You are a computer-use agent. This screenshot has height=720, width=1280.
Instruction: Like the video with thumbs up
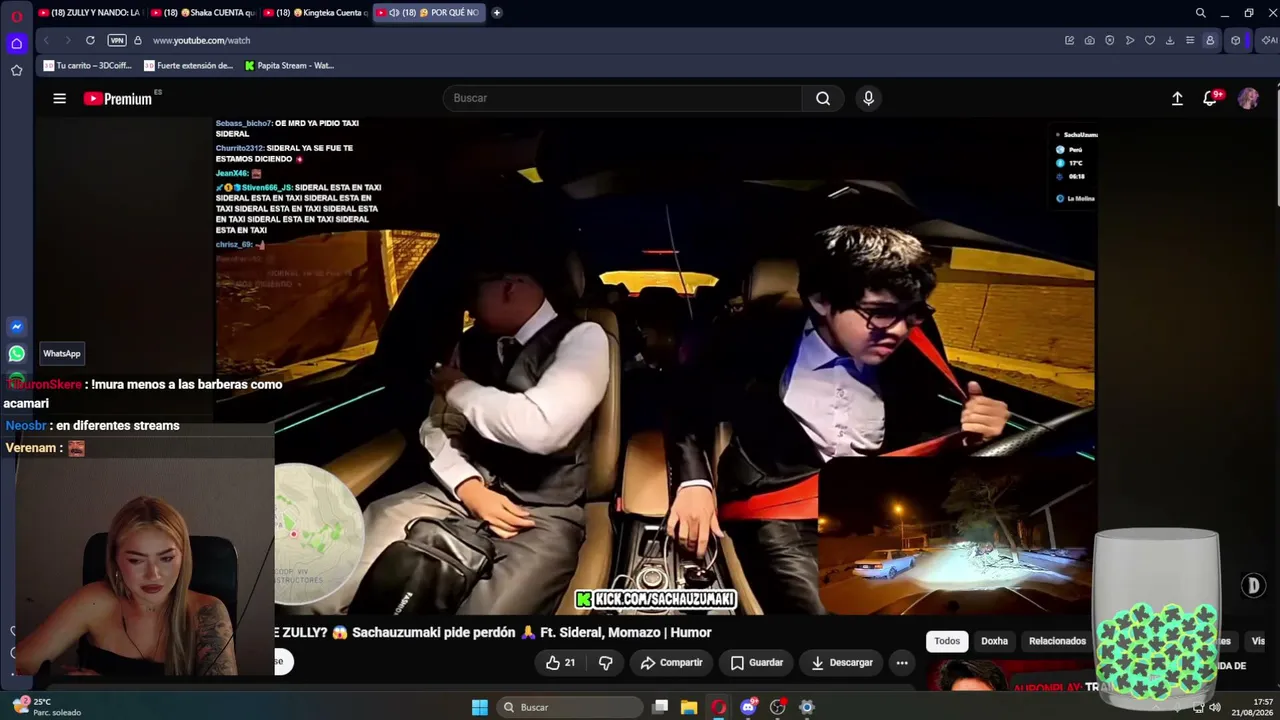(560, 662)
